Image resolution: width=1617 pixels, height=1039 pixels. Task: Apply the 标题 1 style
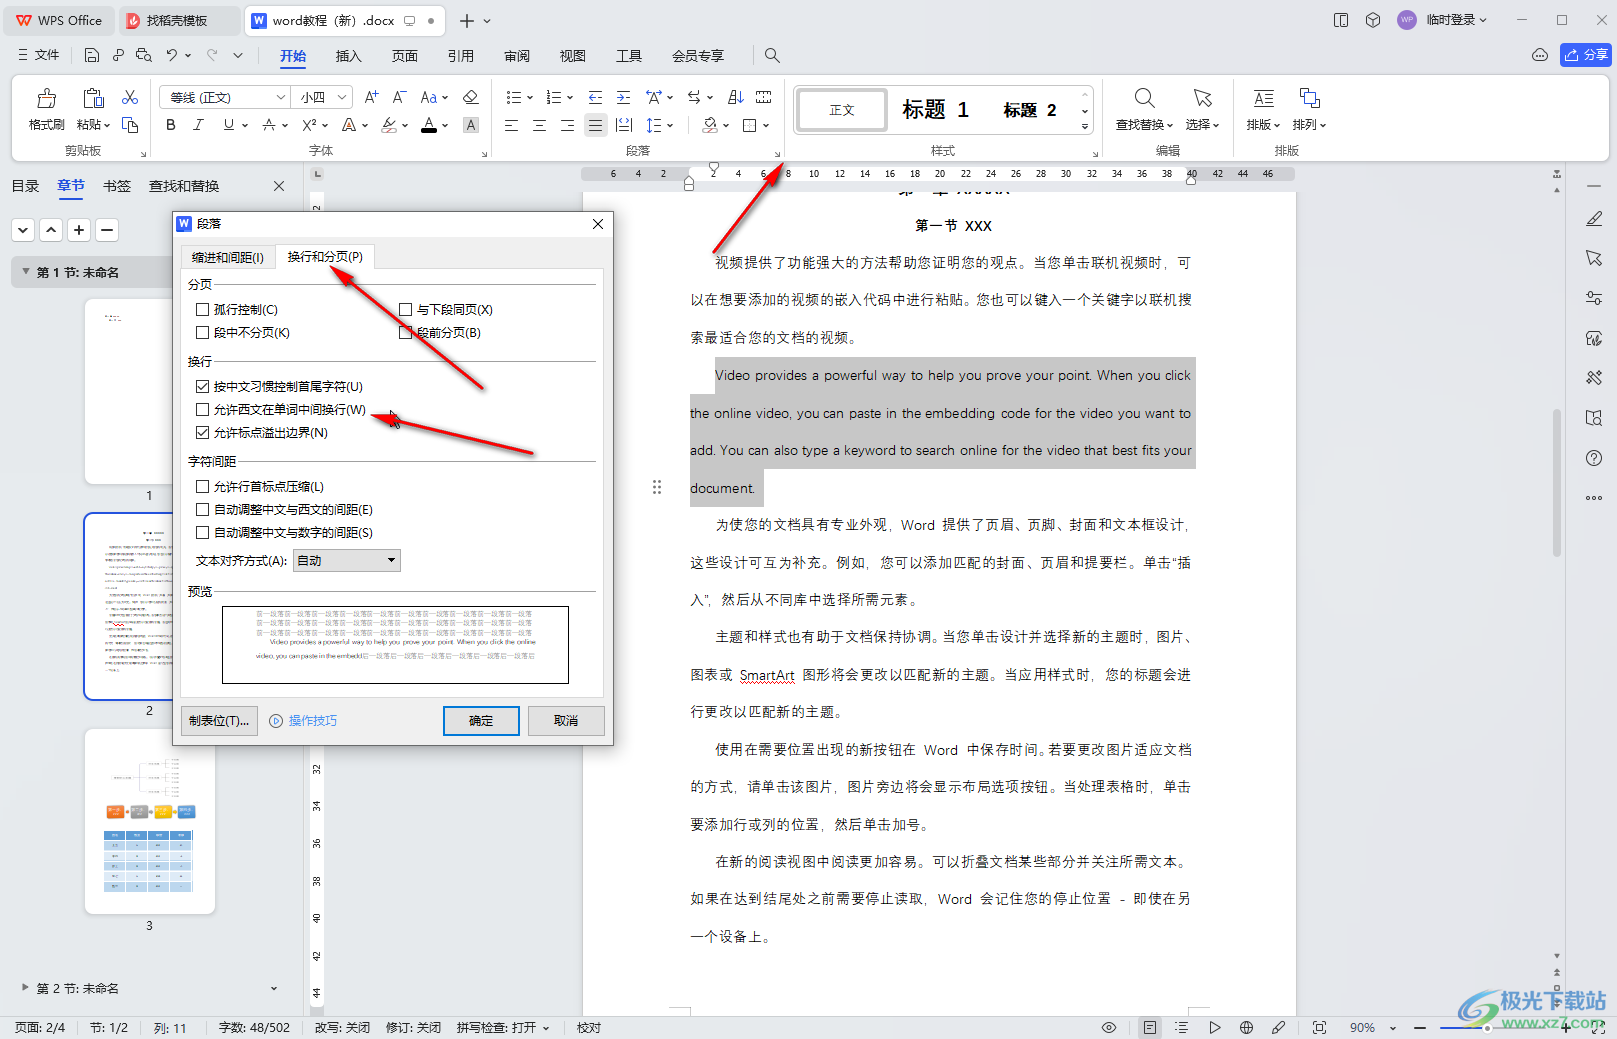tap(935, 110)
